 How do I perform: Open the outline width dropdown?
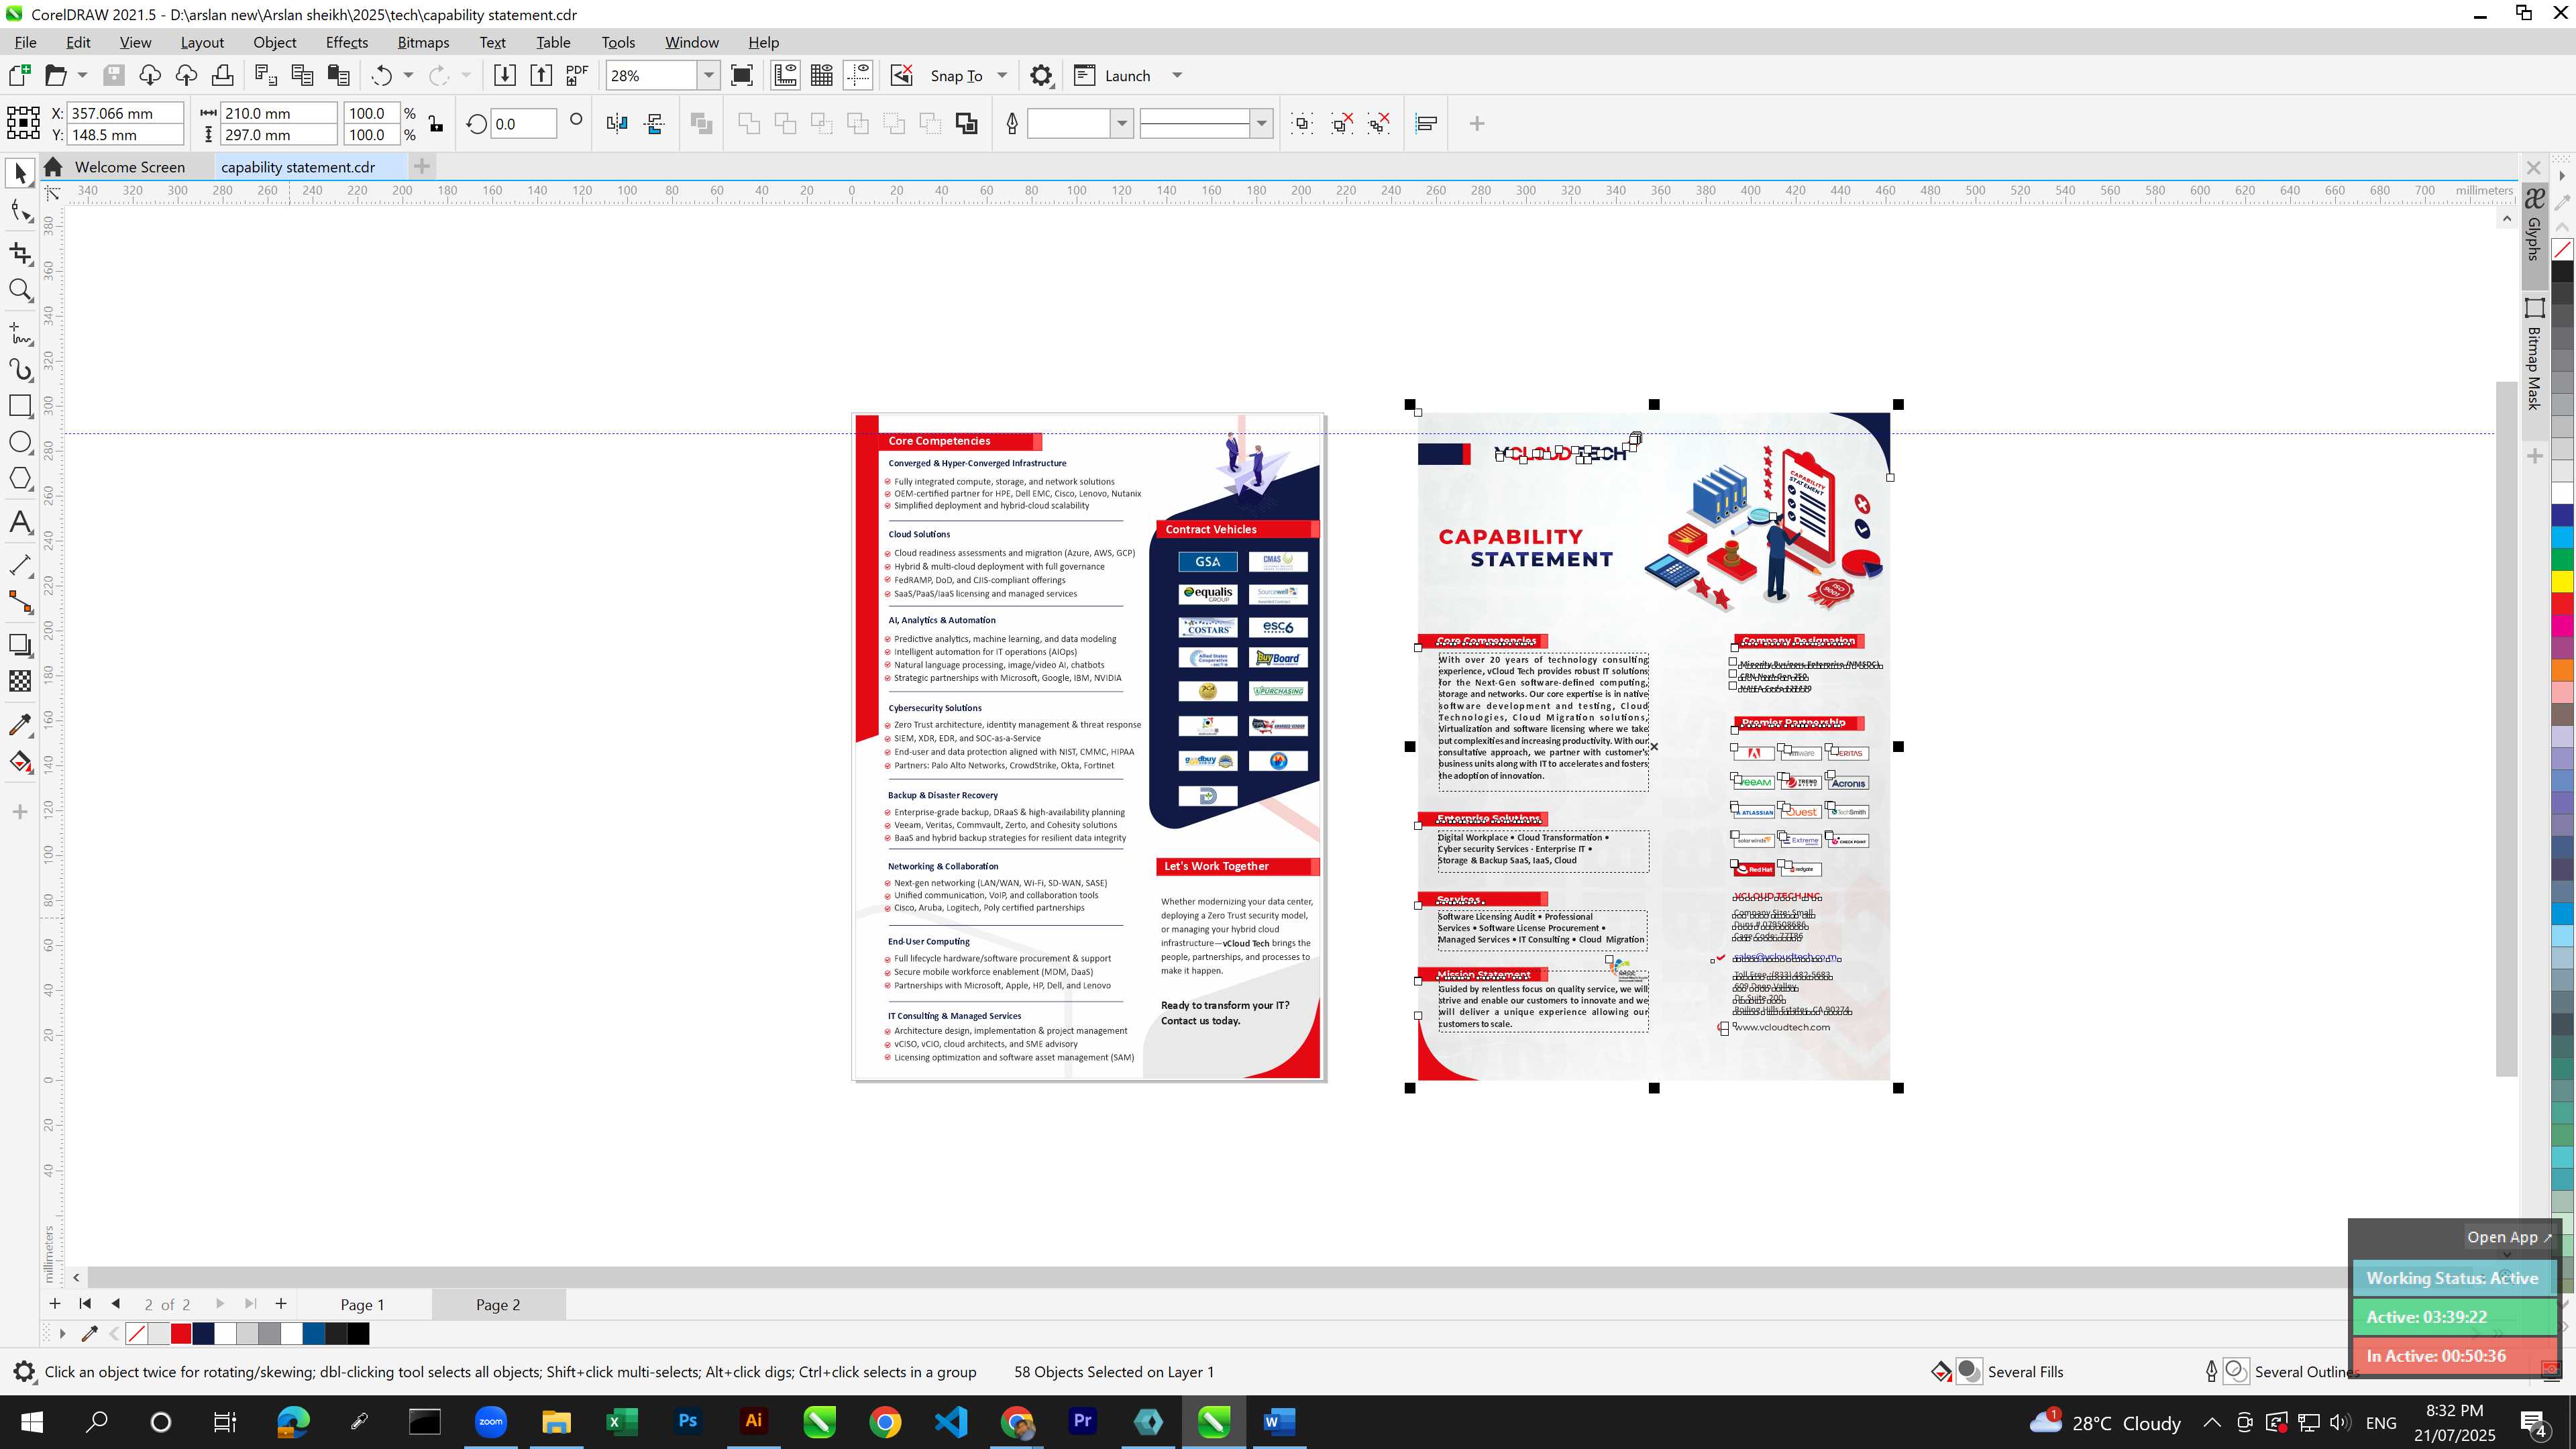click(1122, 123)
